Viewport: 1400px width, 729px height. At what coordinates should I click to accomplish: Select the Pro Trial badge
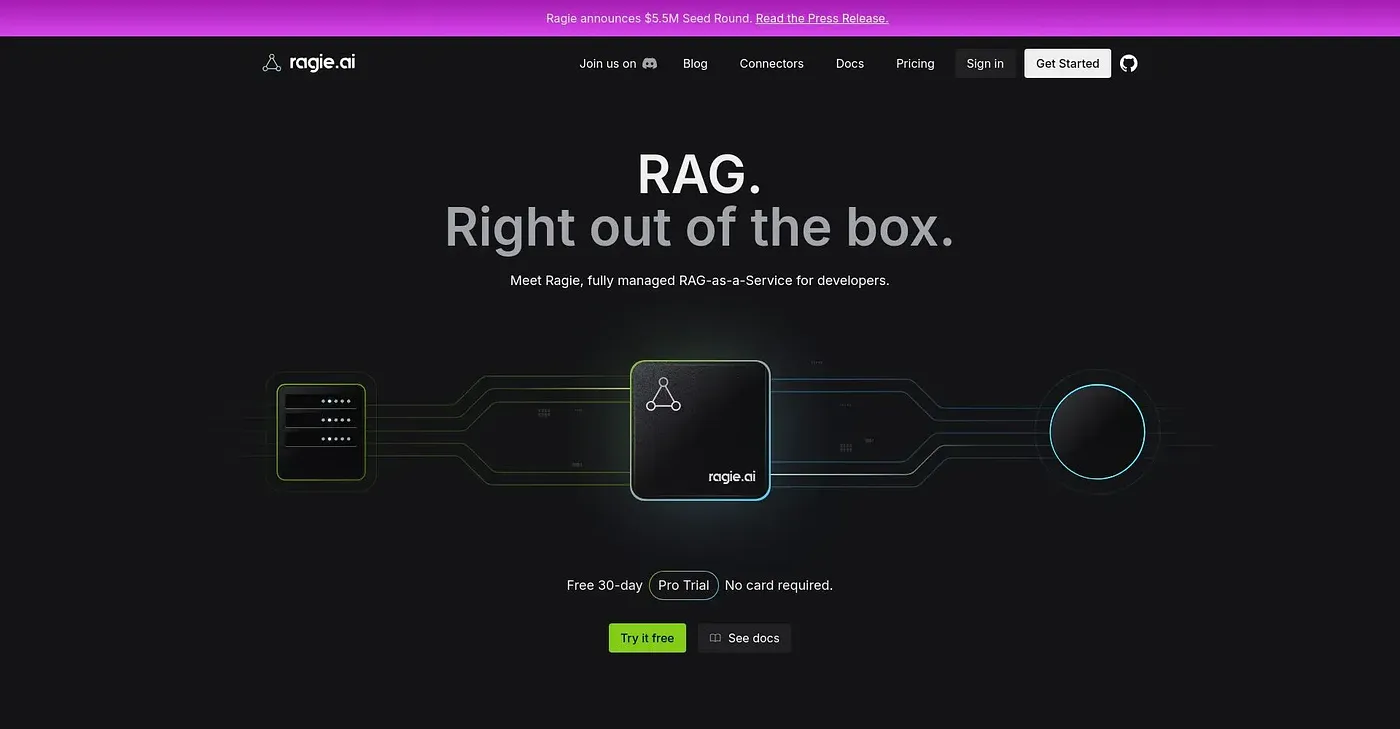tap(684, 585)
